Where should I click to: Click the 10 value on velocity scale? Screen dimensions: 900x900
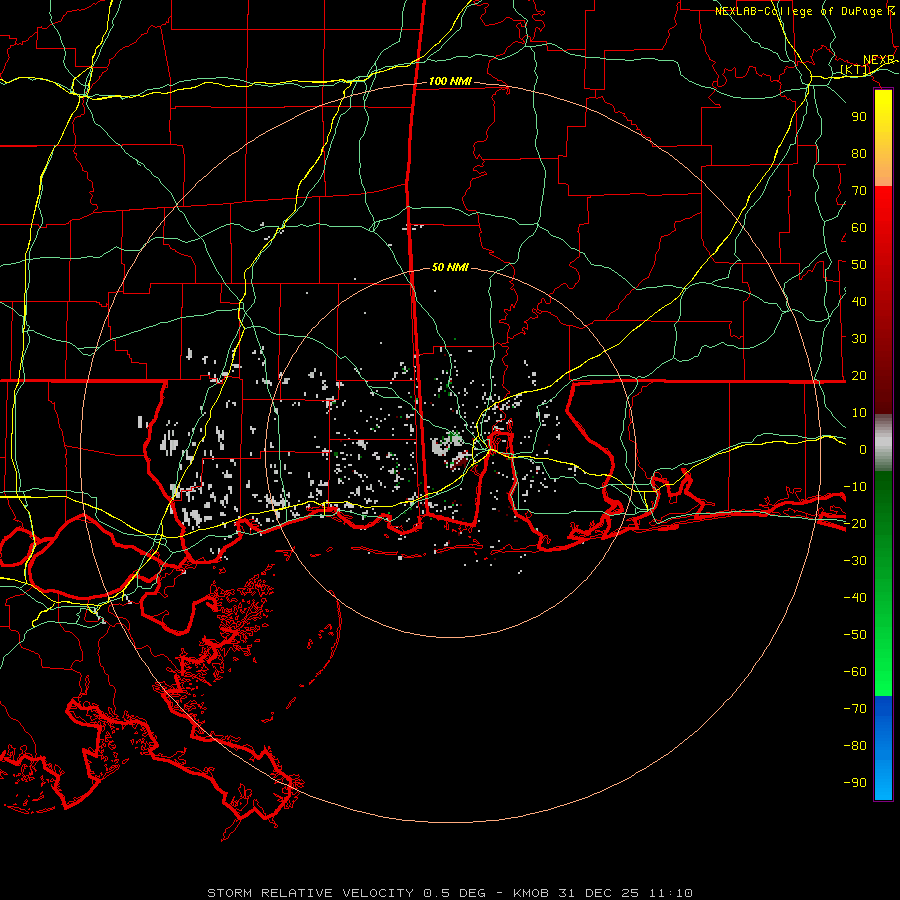click(x=859, y=413)
